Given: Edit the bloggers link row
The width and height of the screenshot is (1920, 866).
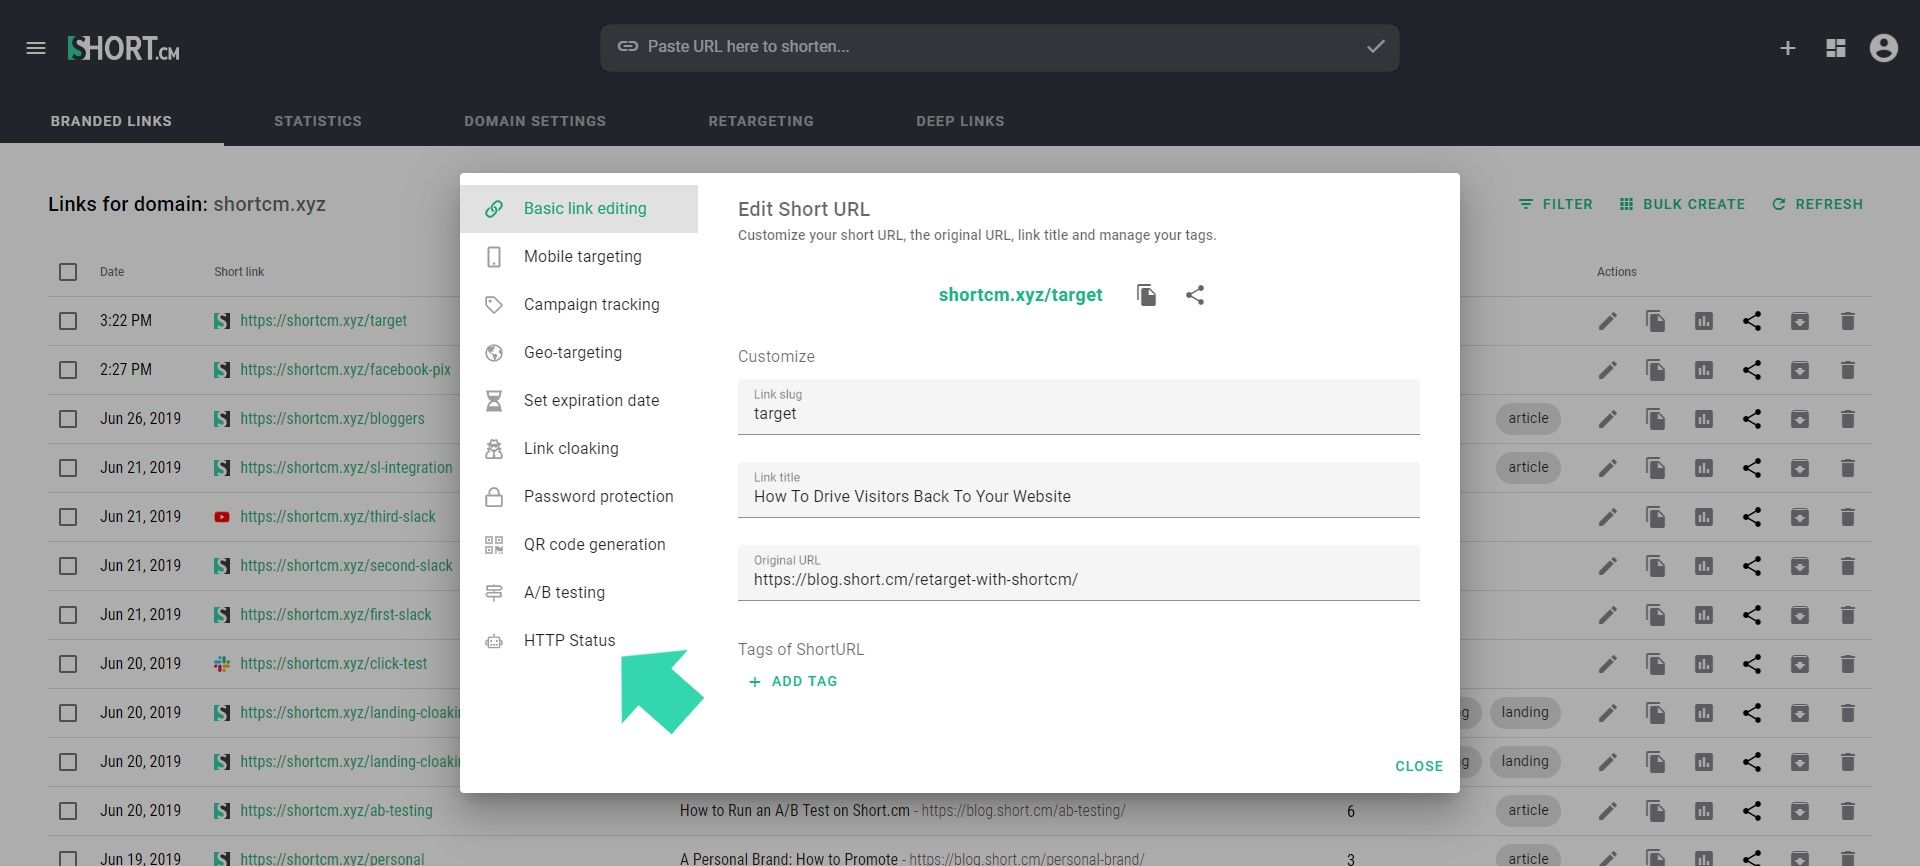Looking at the screenshot, I should click(1608, 419).
